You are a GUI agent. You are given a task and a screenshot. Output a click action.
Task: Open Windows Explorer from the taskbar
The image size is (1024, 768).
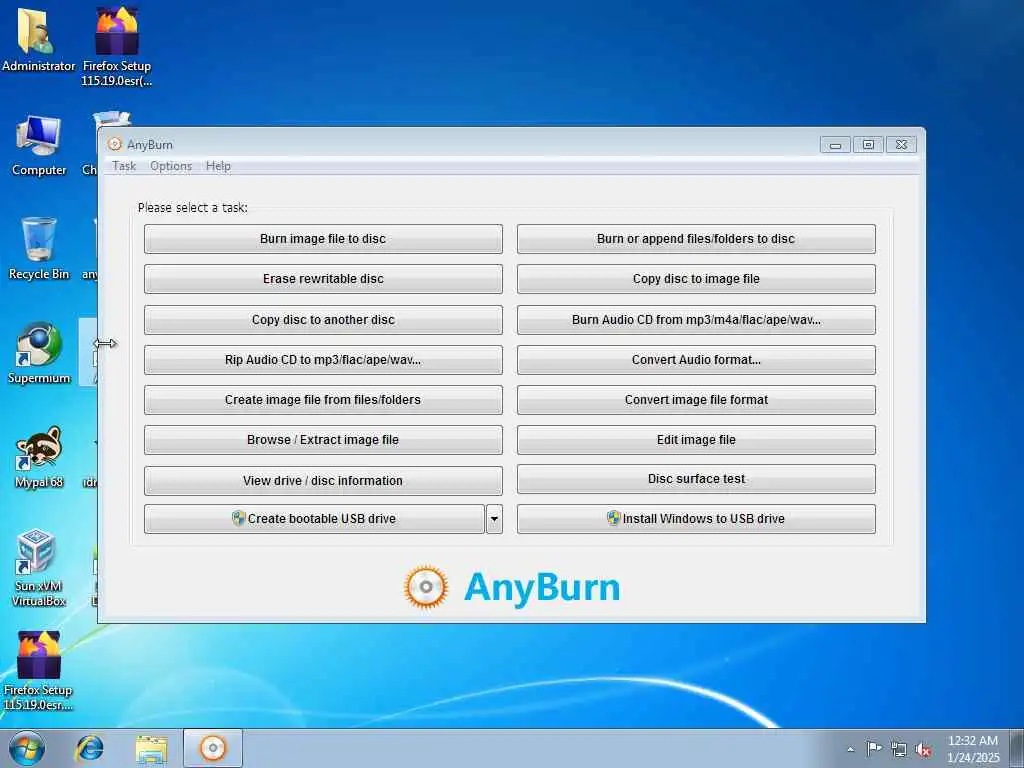pos(152,748)
